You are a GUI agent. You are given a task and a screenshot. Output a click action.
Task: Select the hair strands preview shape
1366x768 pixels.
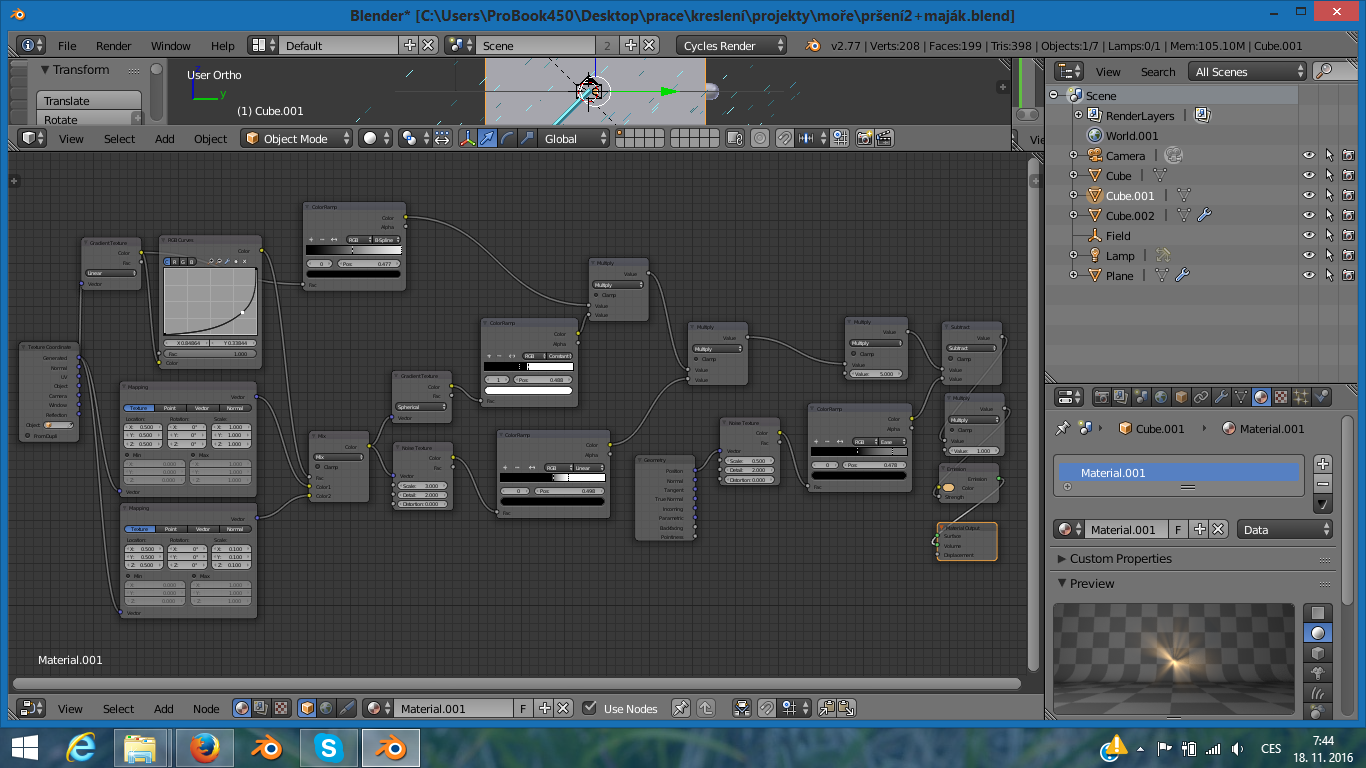coord(1318,693)
